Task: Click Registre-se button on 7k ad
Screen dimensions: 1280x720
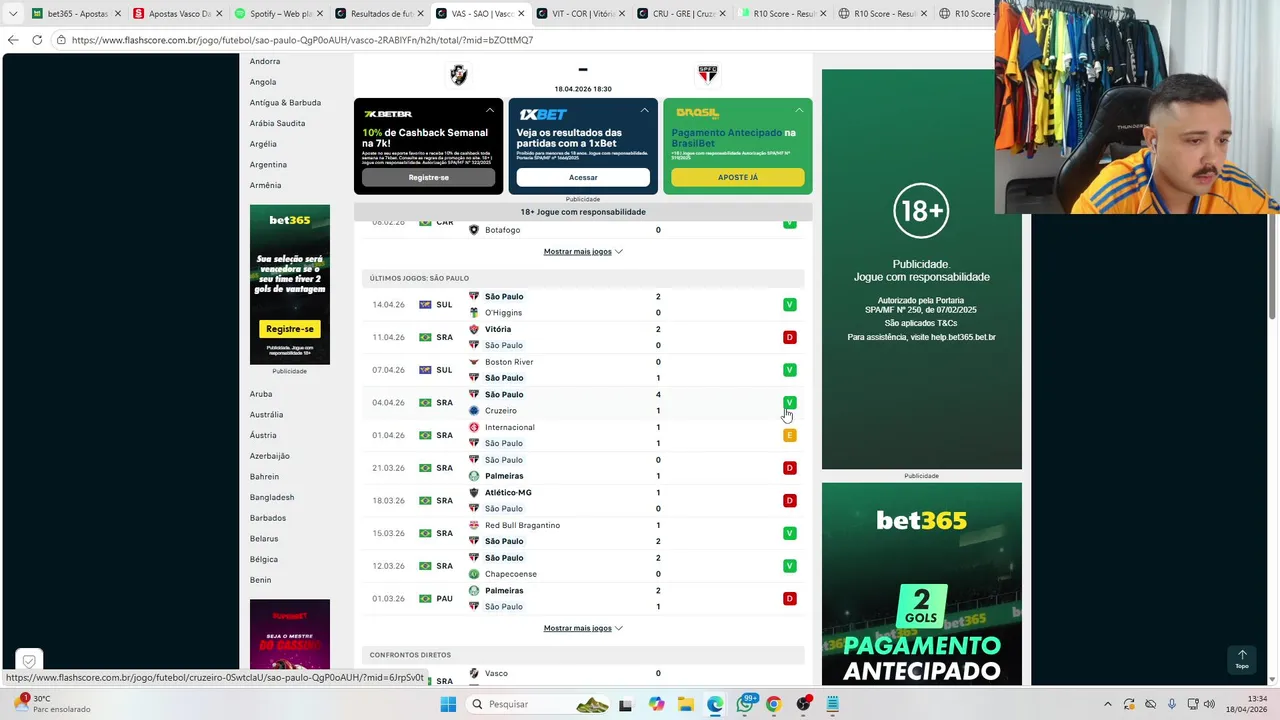Action: (428, 177)
